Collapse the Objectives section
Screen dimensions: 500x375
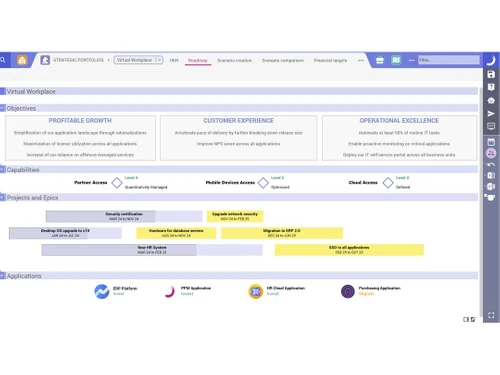3,108
